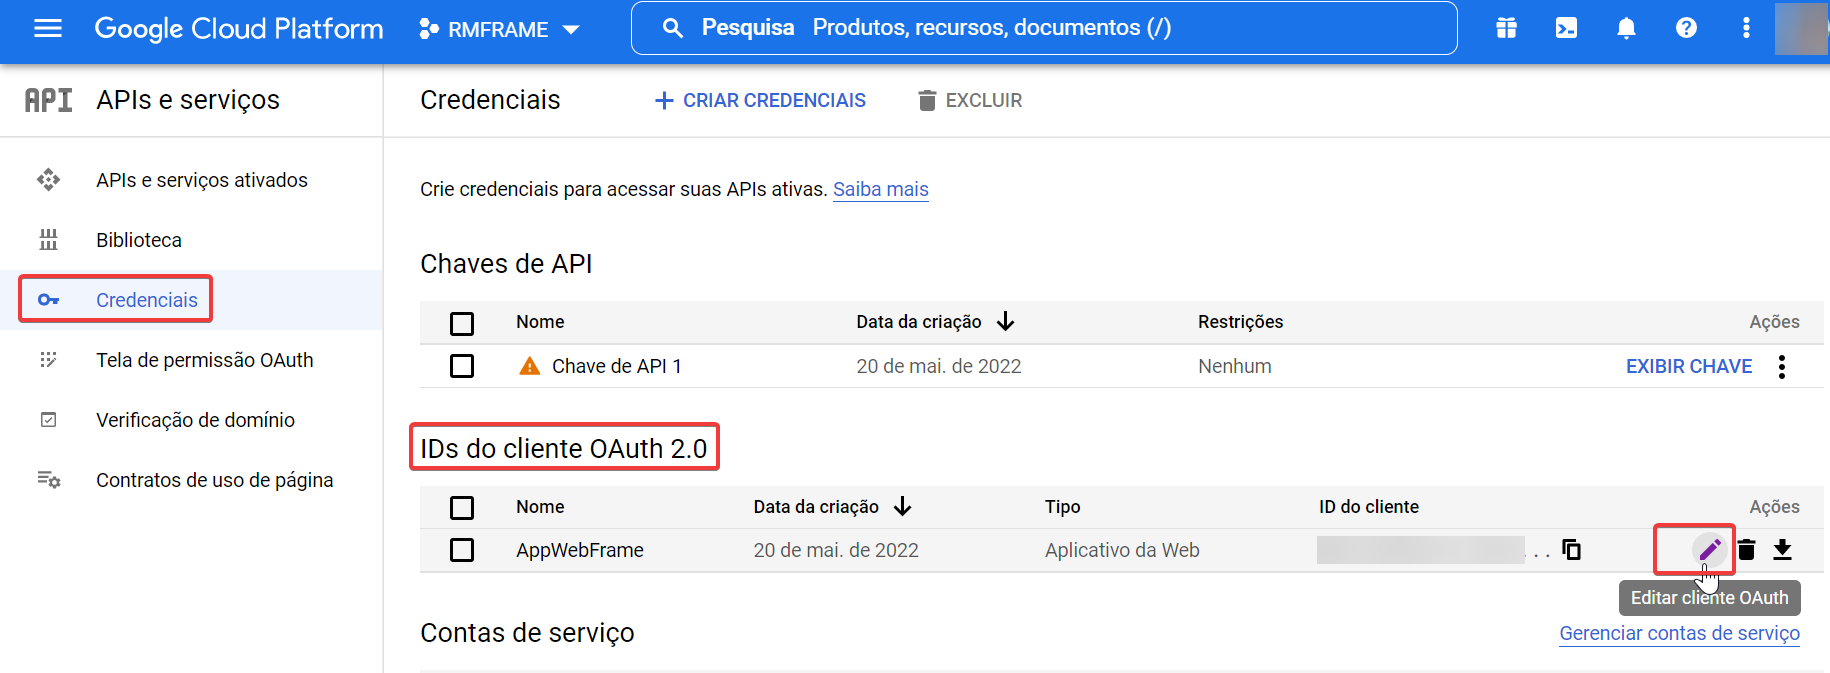Click Data da criação header in API keys
Image resolution: width=1830 pixels, height=673 pixels.
point(919,322)
